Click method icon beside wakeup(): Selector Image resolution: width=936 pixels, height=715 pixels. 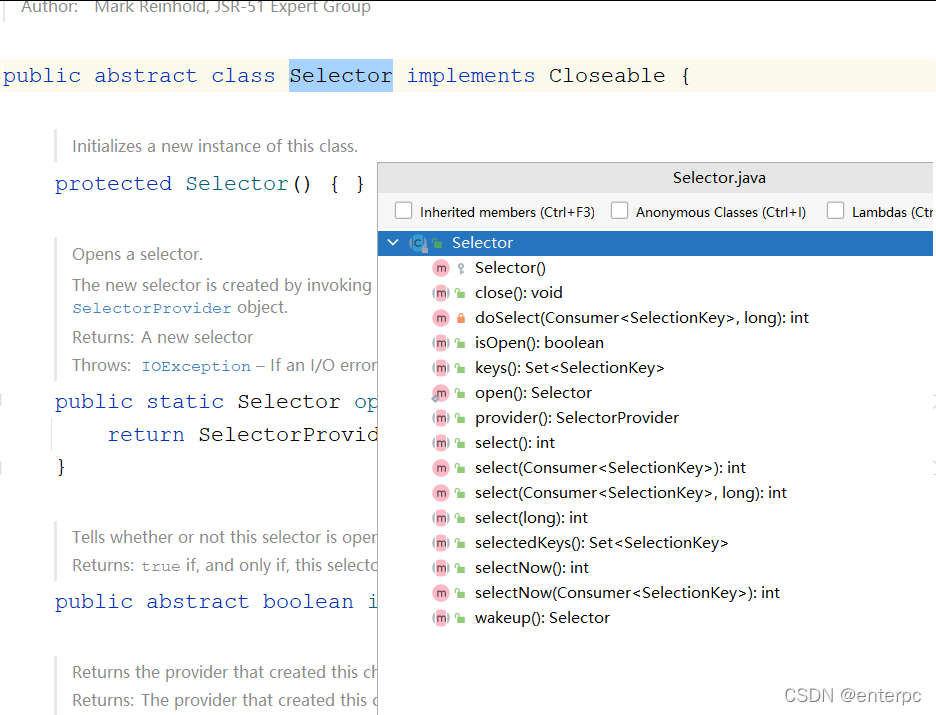(441, 618)
